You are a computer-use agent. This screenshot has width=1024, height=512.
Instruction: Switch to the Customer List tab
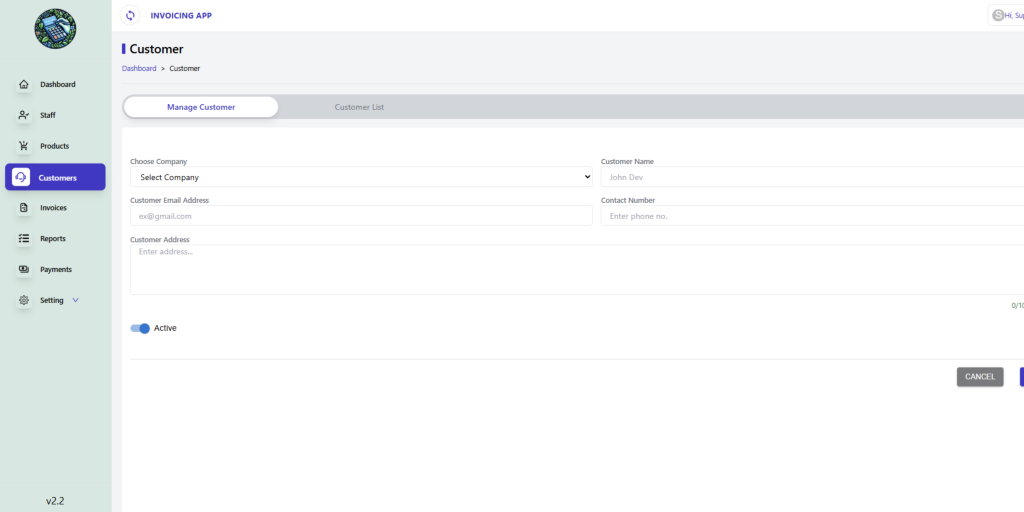359,107
